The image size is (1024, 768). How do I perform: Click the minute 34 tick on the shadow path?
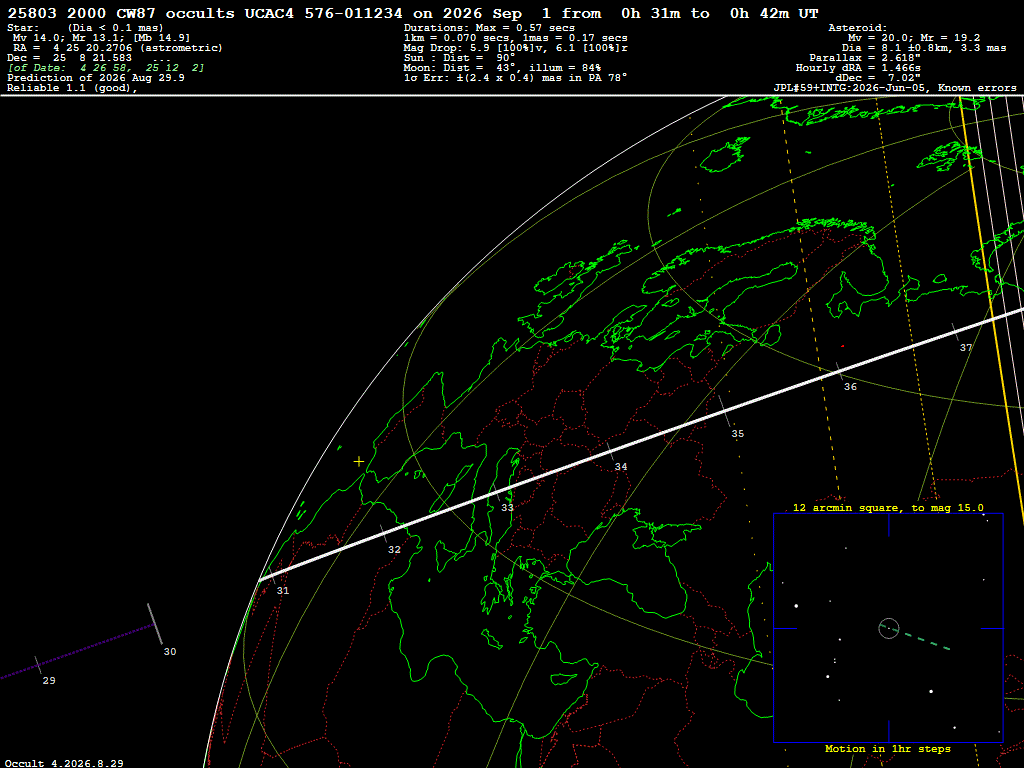point(611,451)
